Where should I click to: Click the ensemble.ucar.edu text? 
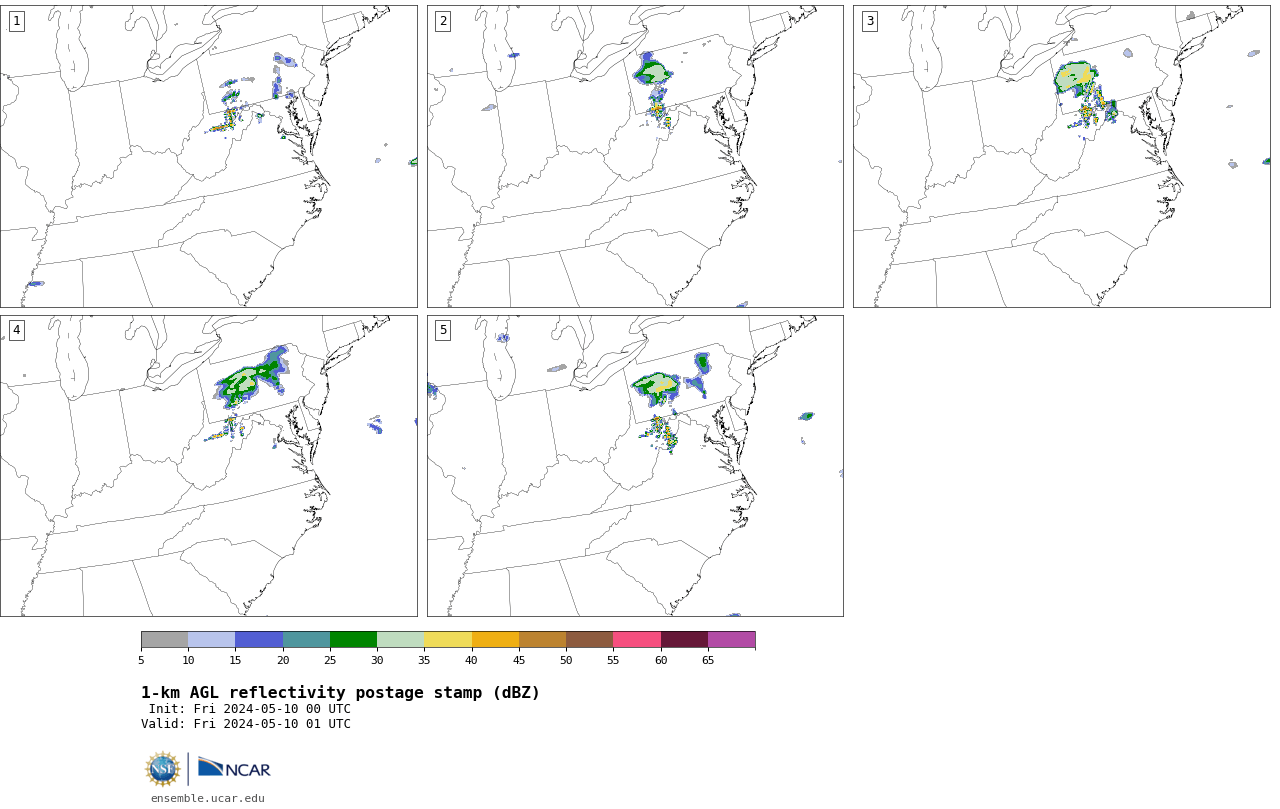[x=208, y=798]
